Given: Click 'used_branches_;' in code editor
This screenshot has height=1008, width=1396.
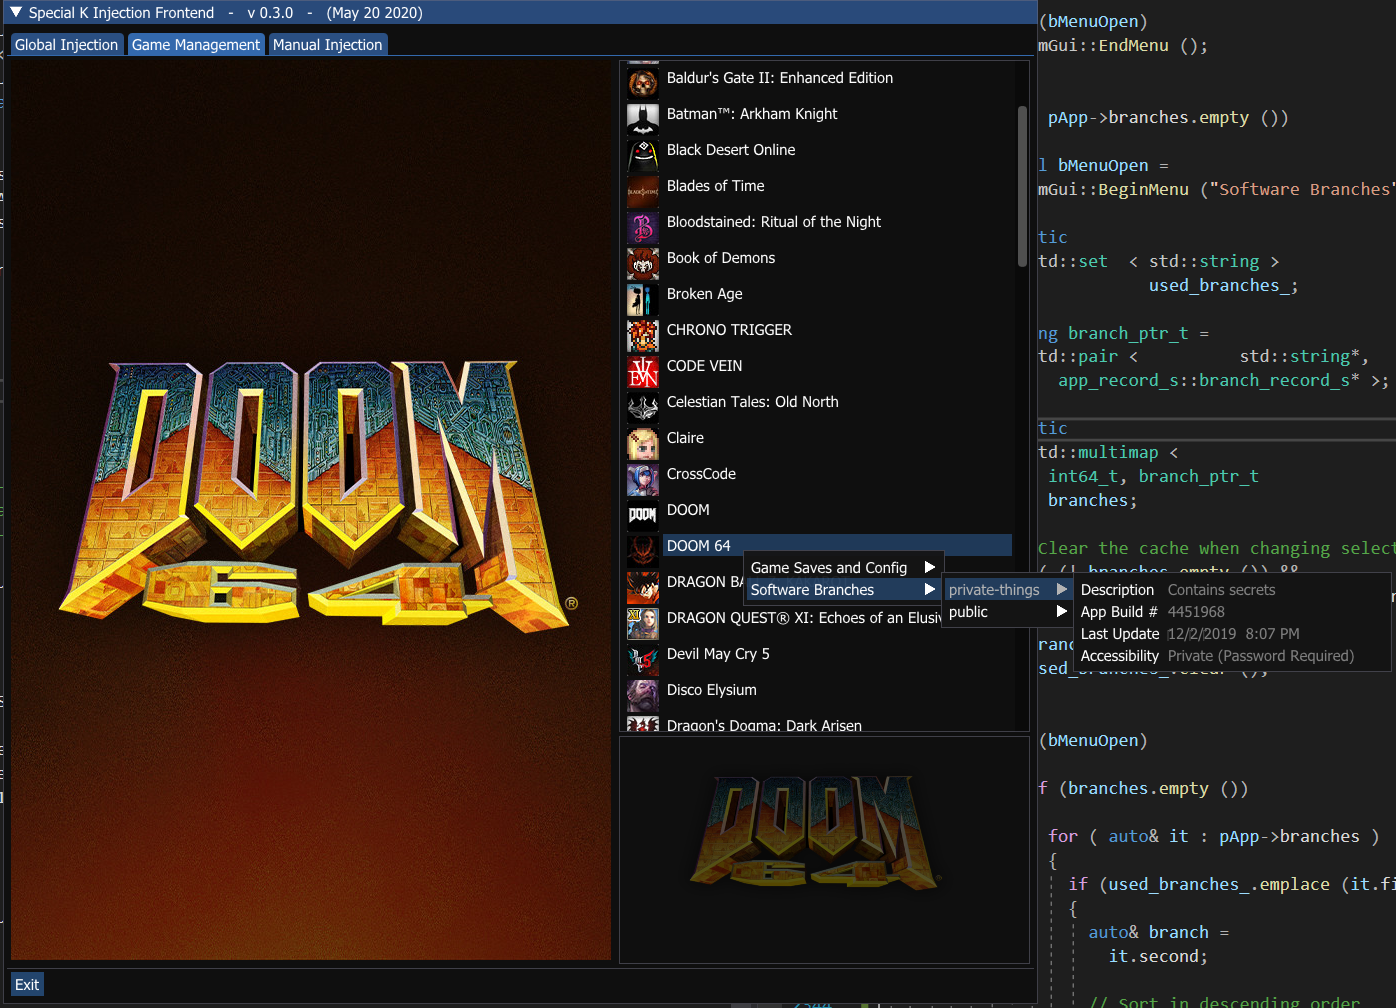Looking at the screenshot, I should pos(1223,285).
